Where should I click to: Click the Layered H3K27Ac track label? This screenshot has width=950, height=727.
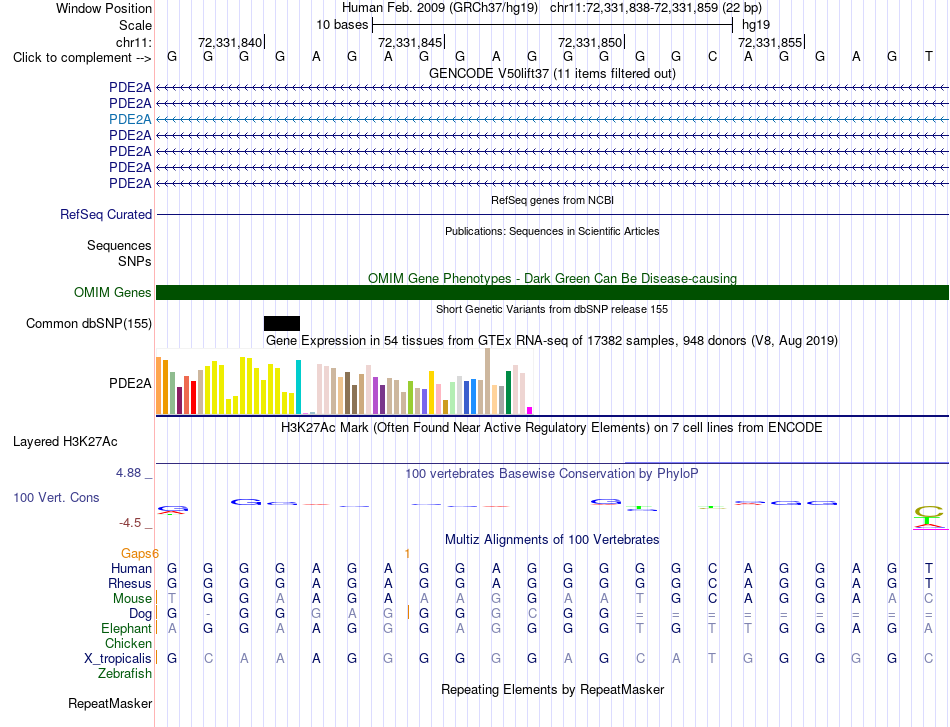[65, 442]
